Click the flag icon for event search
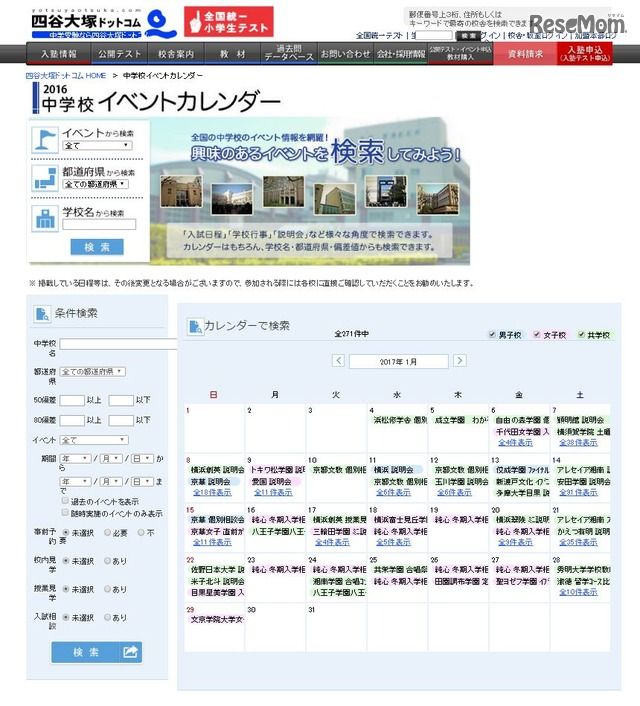Image resolution: width=640 pixels, height=706 pixels. pos(45,140)
